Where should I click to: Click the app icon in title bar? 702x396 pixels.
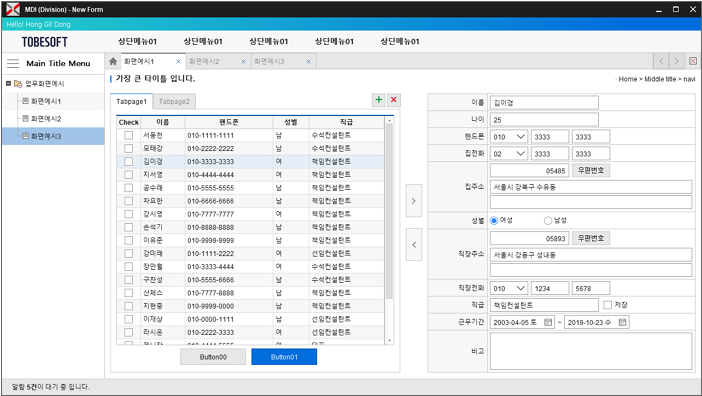tap(13, 9)
